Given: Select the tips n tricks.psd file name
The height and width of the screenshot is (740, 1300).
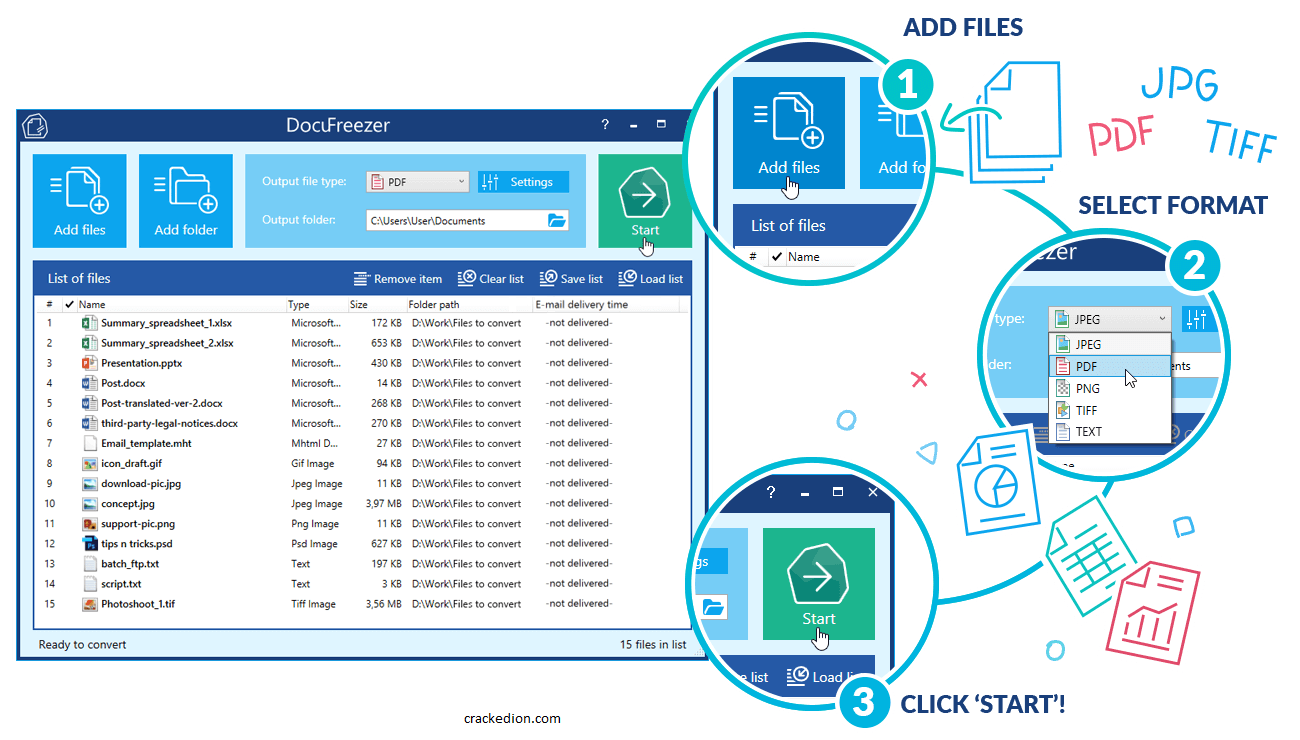Looking at the screenshot, I should 137,543.
